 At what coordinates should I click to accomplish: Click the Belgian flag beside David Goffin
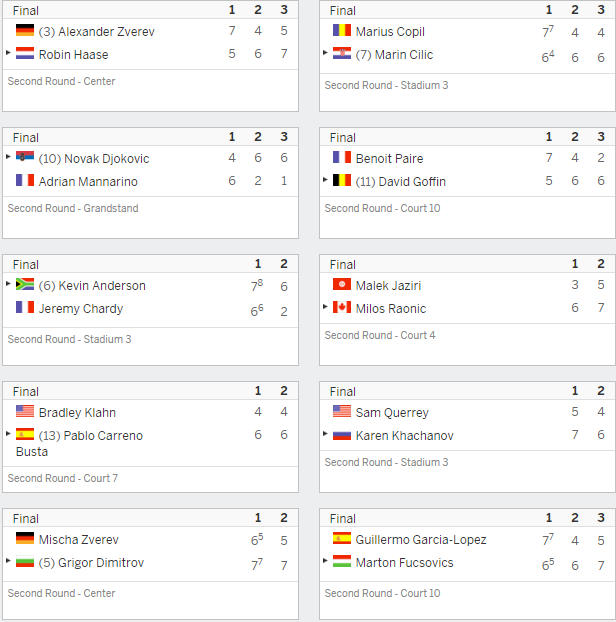click(342, 180)
